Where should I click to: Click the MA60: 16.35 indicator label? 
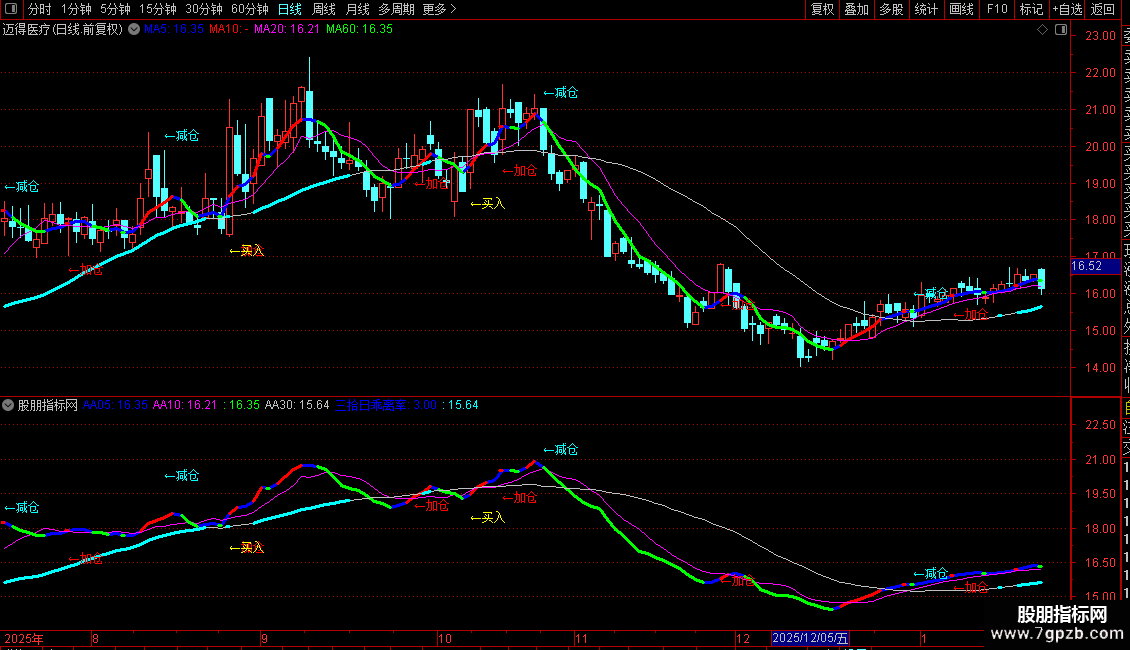[x=360, y=29]
